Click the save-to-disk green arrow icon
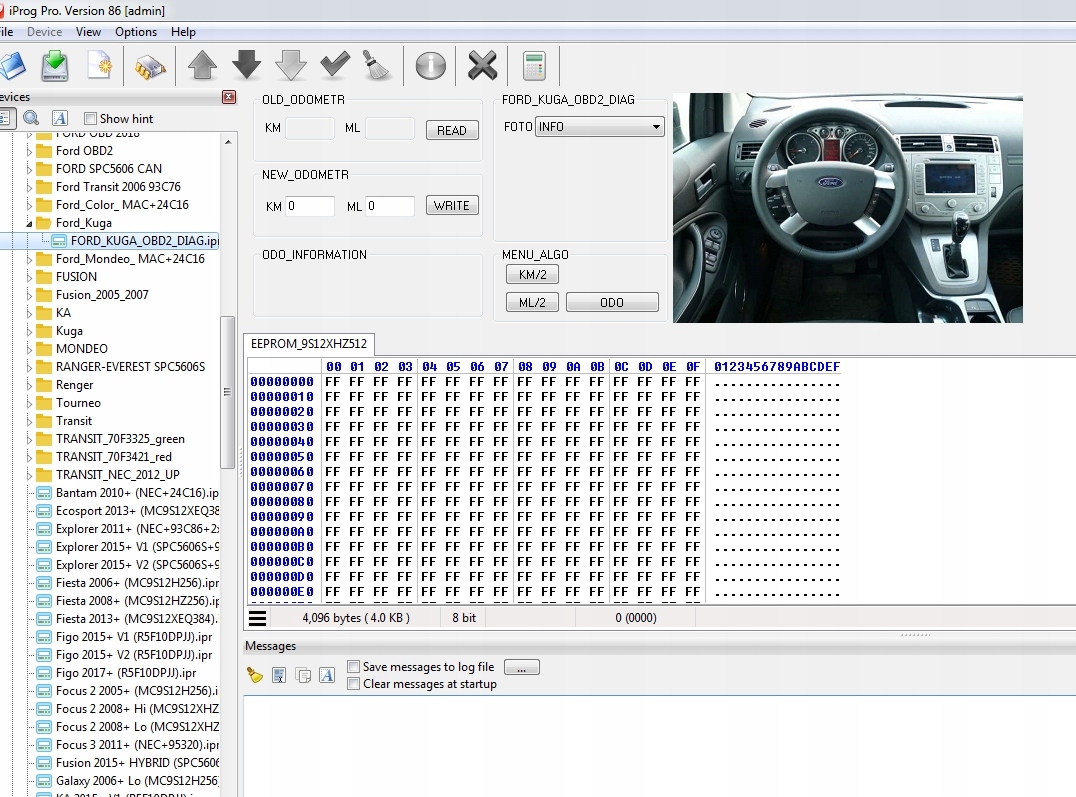1076x797 pixels. coord(54,66)
